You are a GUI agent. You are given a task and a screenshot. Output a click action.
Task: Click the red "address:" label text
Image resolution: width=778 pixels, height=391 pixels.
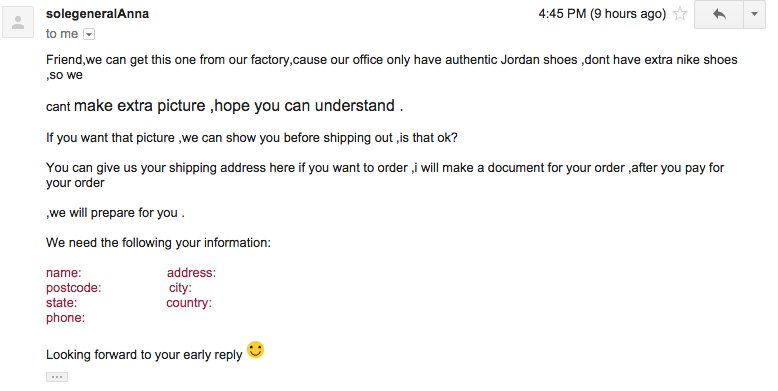tap(192, 273)
